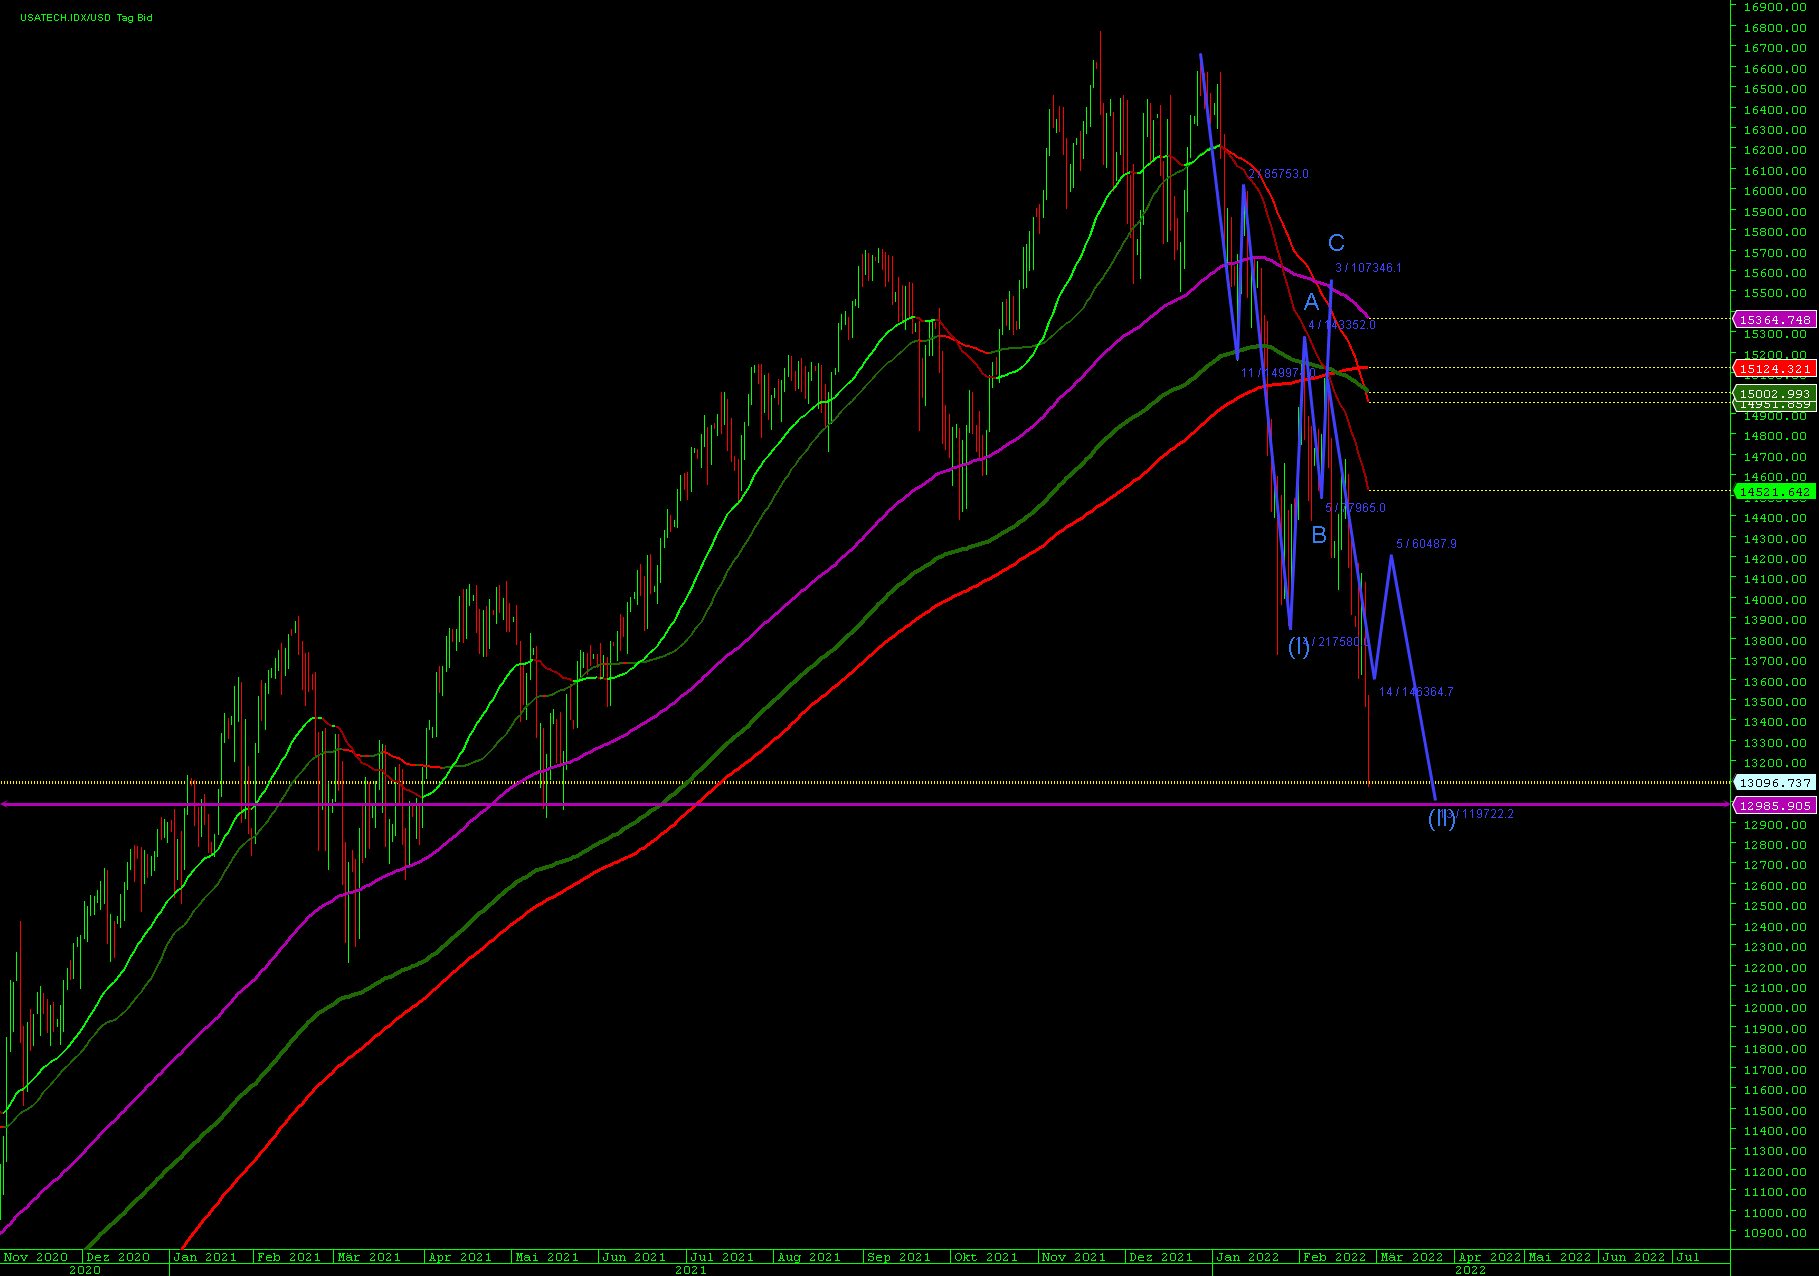
Task: Click the USATECH.IDX/USD Tag Bid chart title
Action: coord(86,18)
